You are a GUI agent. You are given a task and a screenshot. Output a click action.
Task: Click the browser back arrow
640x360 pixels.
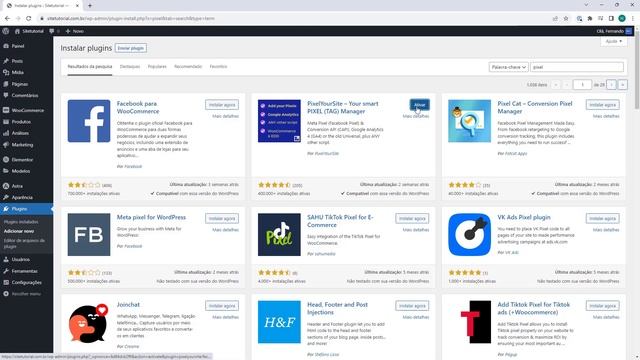coord(7,18)
